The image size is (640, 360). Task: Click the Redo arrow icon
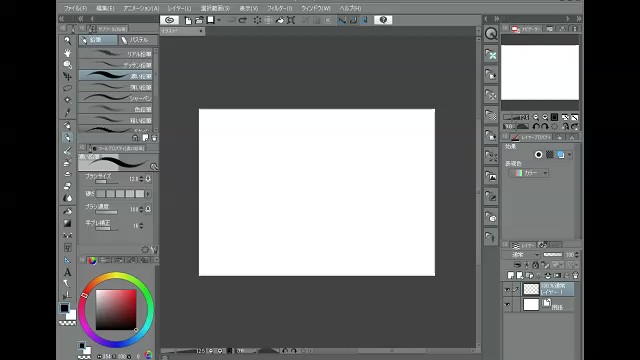point(243,20)
